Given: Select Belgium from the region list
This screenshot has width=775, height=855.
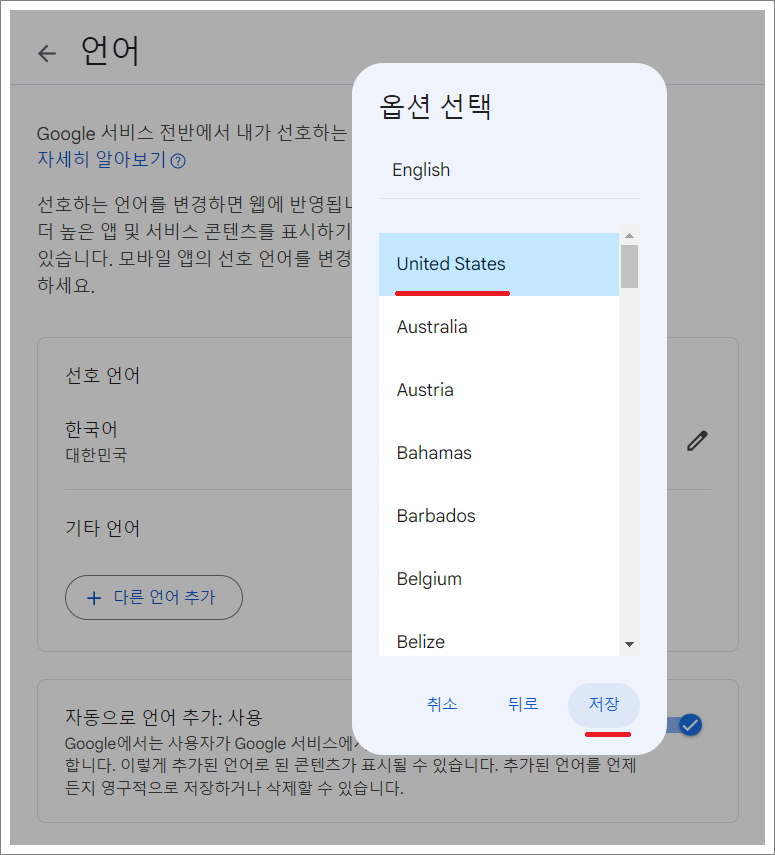Looking at the screenshot, I should [x=498, y=579].
